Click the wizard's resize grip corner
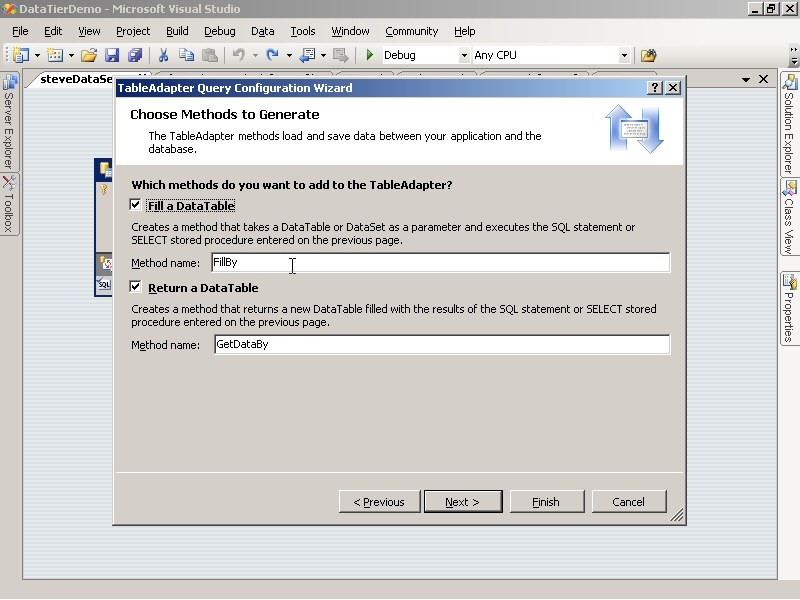Viewport: 800px width, 600px height. (x=678, y=516)
